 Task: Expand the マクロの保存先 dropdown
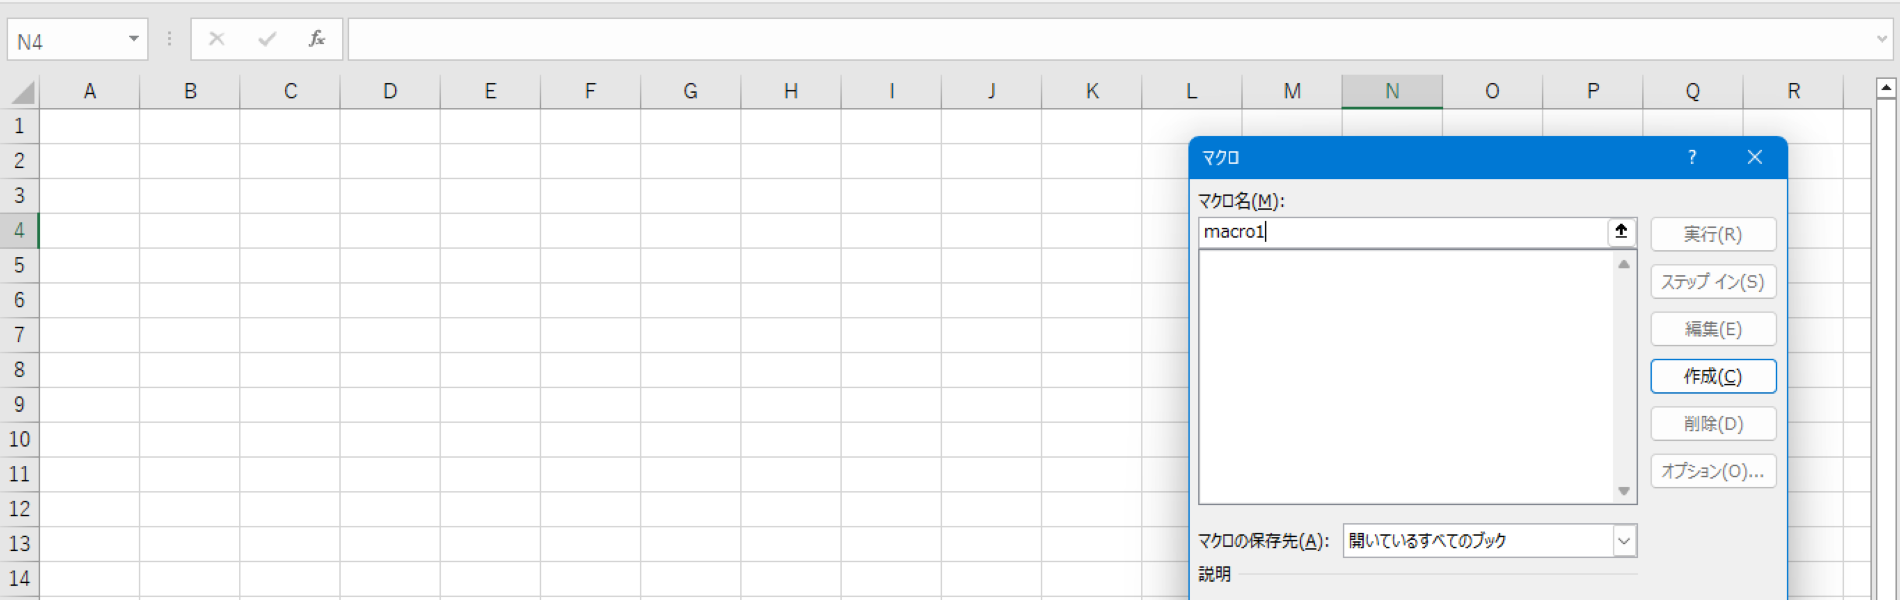point(1624,541)
